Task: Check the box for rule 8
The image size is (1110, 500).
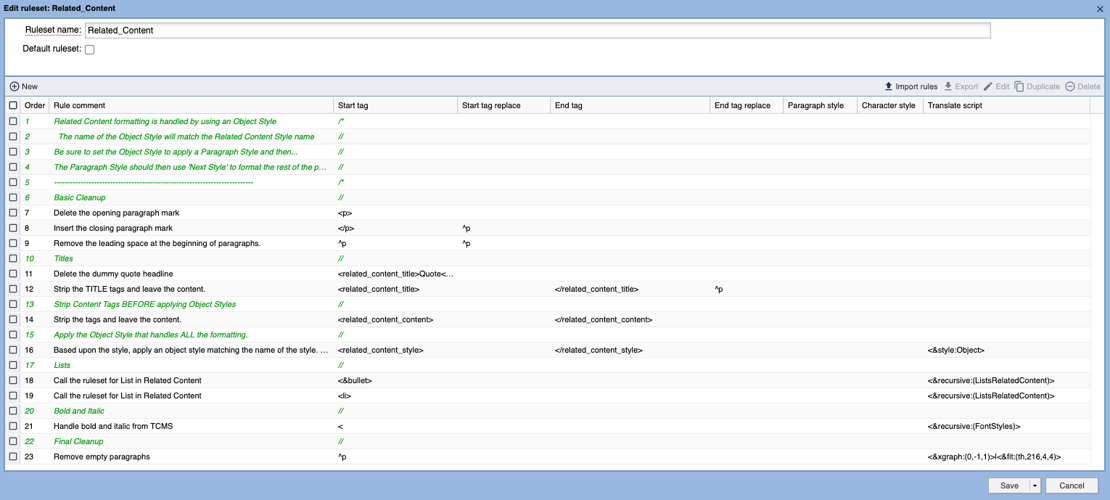Action: click(x=13, y=228)
